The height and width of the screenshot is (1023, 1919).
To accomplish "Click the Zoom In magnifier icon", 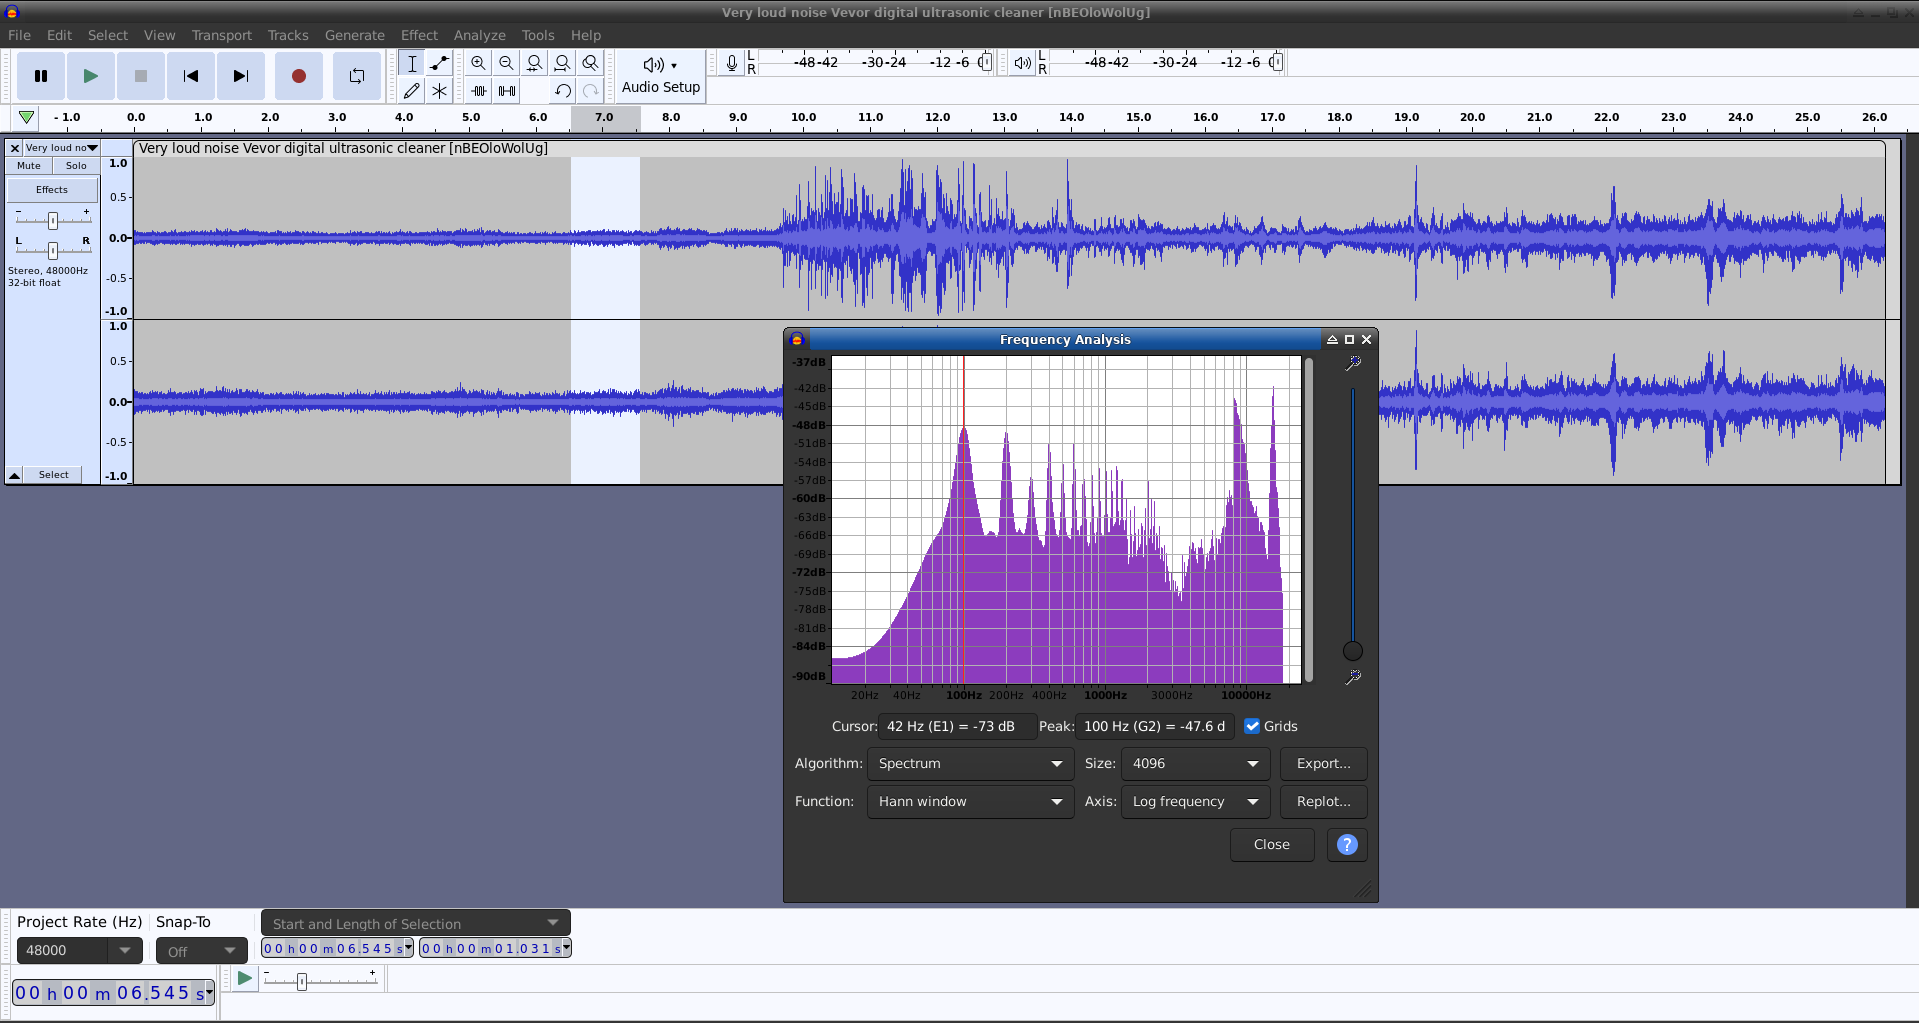I will (x=479, y=63).
